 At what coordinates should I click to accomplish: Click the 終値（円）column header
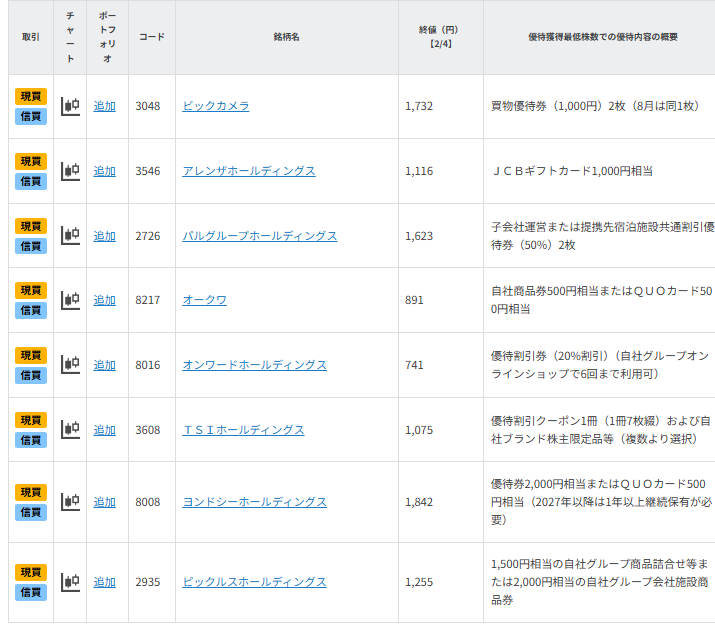[x=441, y=37]
